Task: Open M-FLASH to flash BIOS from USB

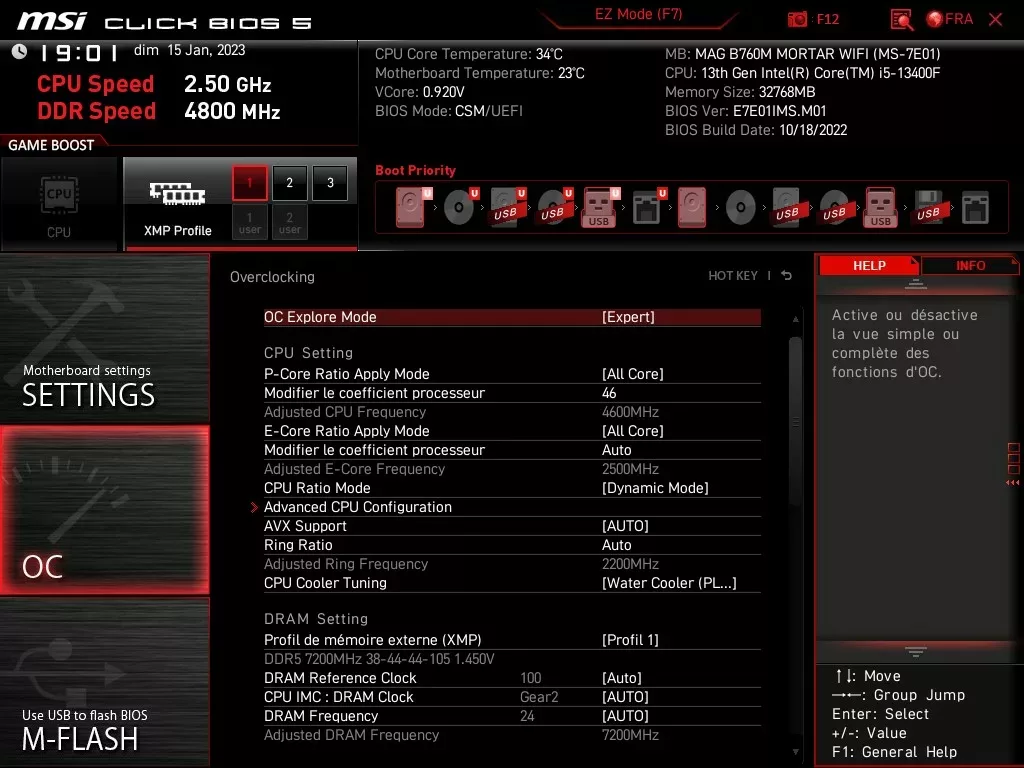Action: coord(103,700)
